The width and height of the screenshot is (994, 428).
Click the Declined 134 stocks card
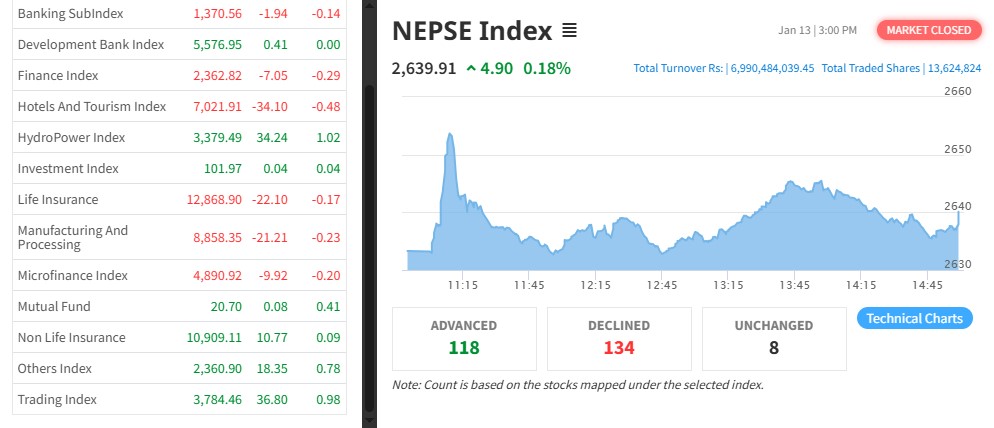[619, 338]
